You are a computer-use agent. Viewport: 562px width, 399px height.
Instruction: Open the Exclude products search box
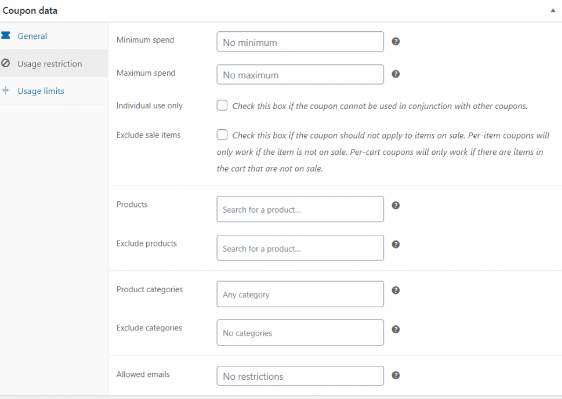pyautogui.click(x=300, y=248)
